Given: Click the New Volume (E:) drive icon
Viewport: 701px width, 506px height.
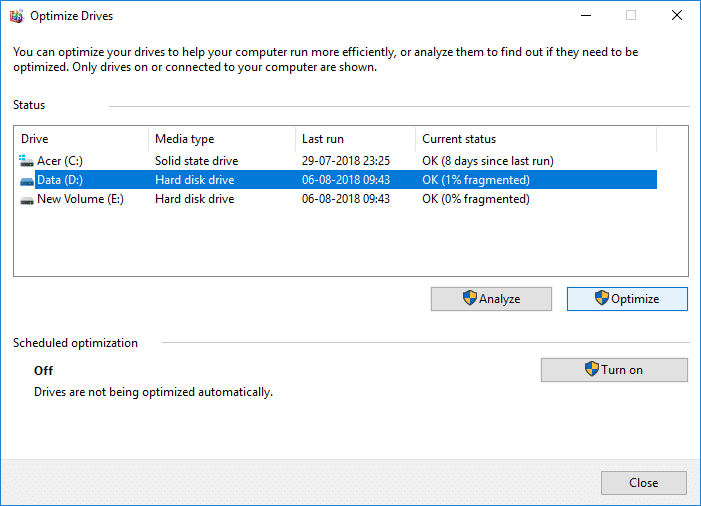Looking at the screenshot, I should click(x=26, y=199).
